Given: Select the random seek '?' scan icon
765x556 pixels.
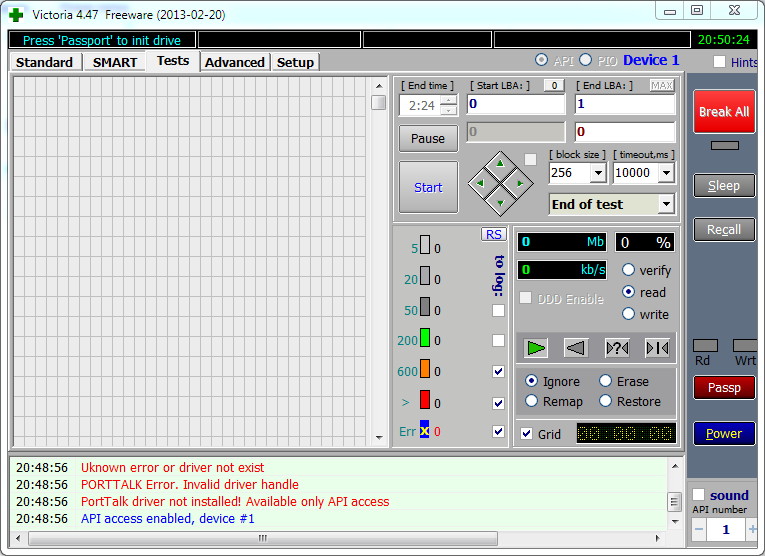Looking at the screenshot, I should (x=617, y=348).
